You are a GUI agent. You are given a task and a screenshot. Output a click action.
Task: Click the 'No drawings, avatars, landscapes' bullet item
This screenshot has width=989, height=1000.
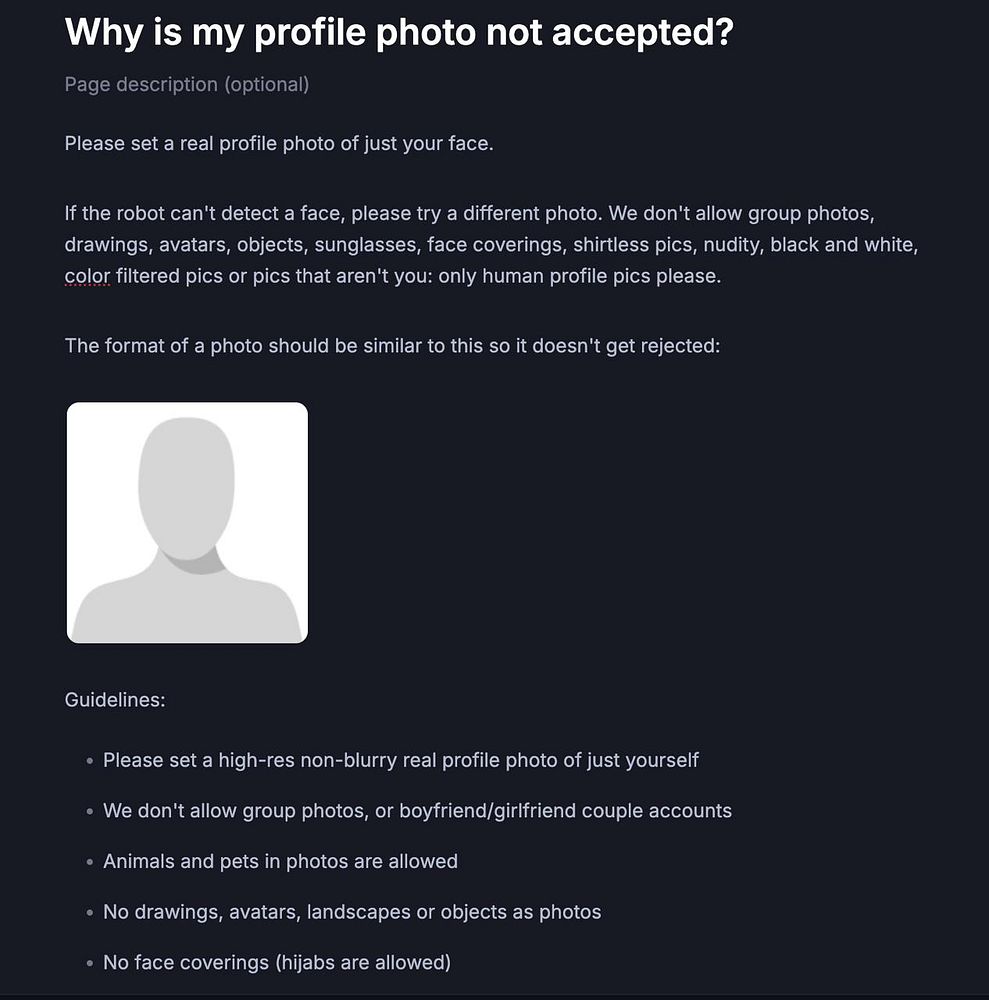click(352, 912)
